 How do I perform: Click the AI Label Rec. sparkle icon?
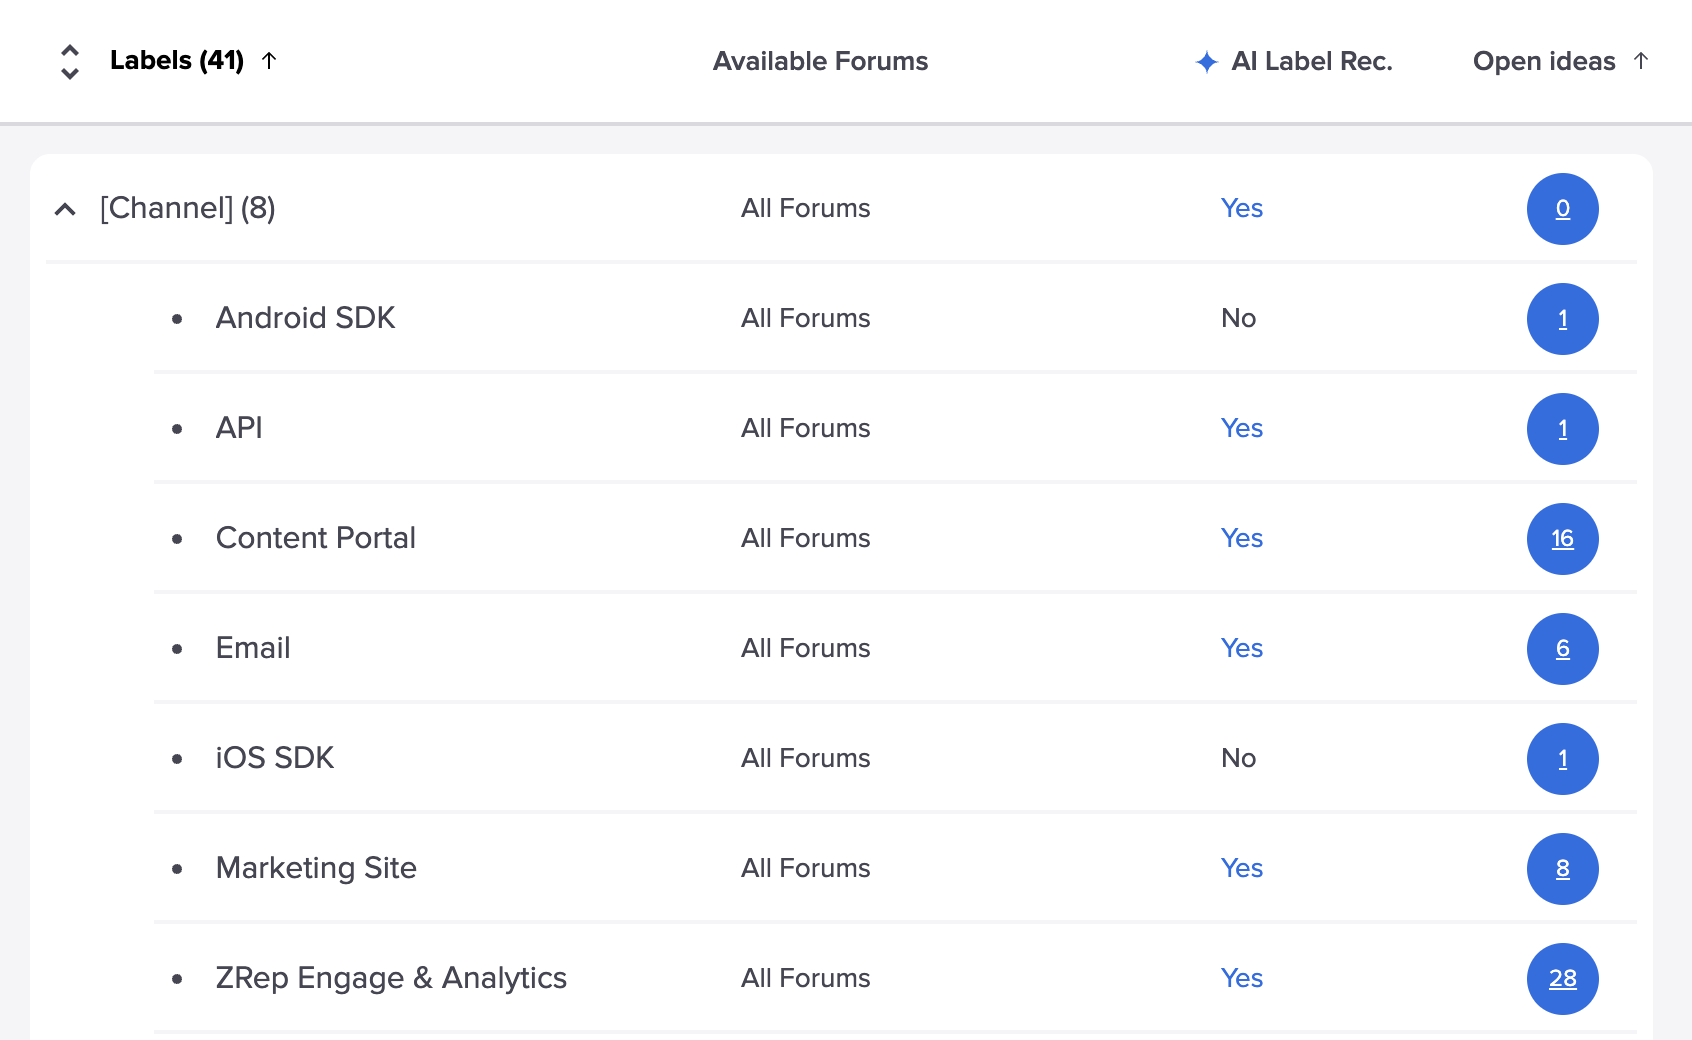(1207, 62)
